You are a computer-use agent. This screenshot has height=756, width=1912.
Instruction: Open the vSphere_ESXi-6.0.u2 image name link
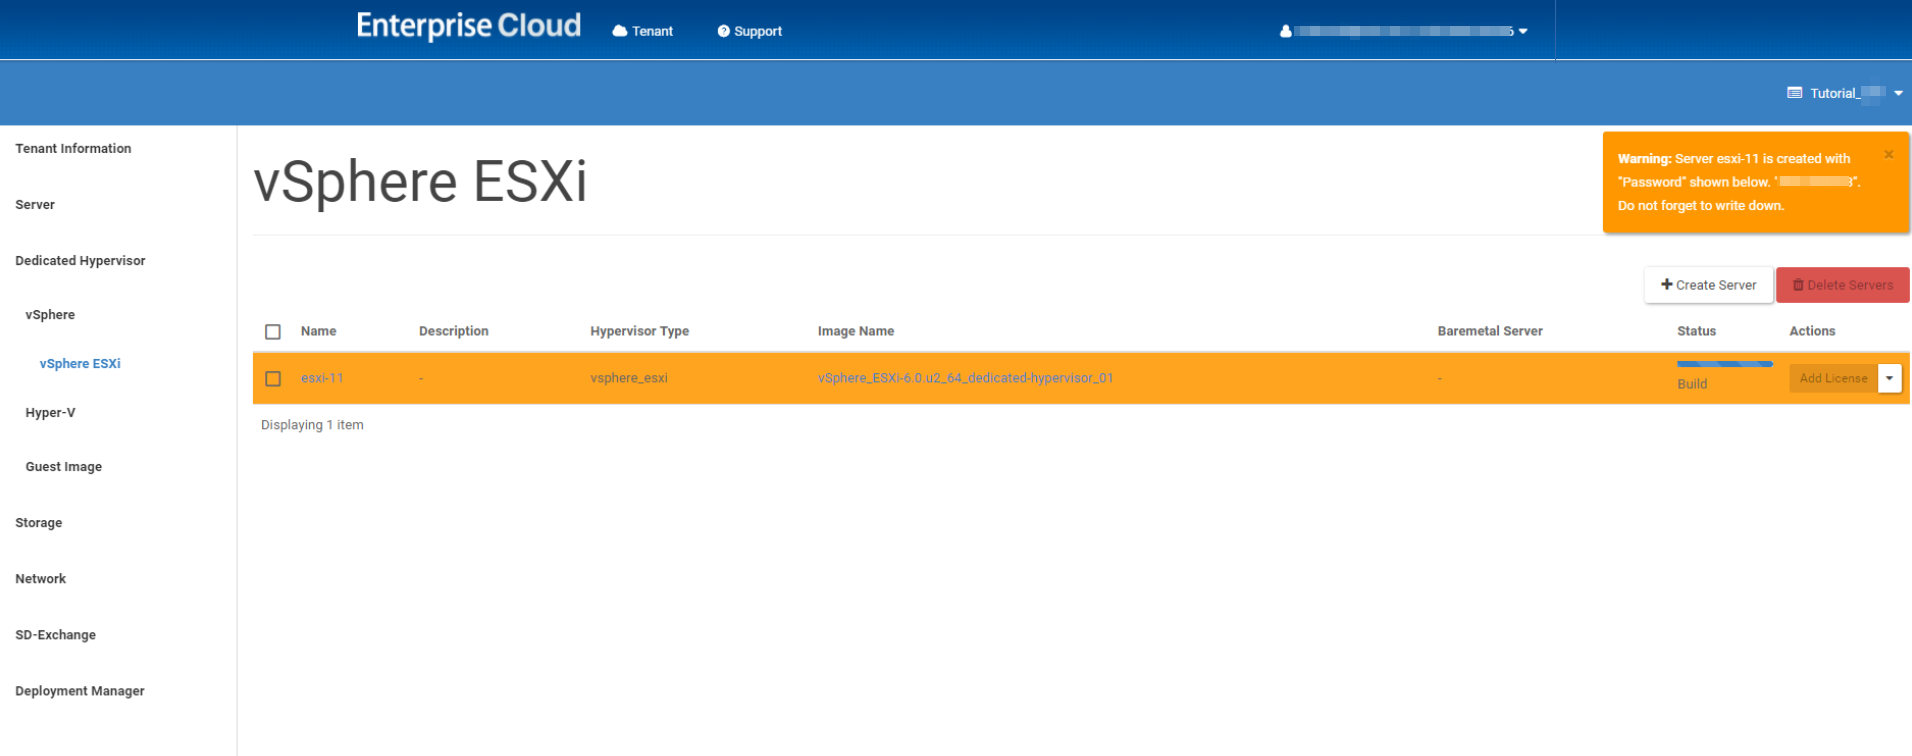[x=965, y=378]
